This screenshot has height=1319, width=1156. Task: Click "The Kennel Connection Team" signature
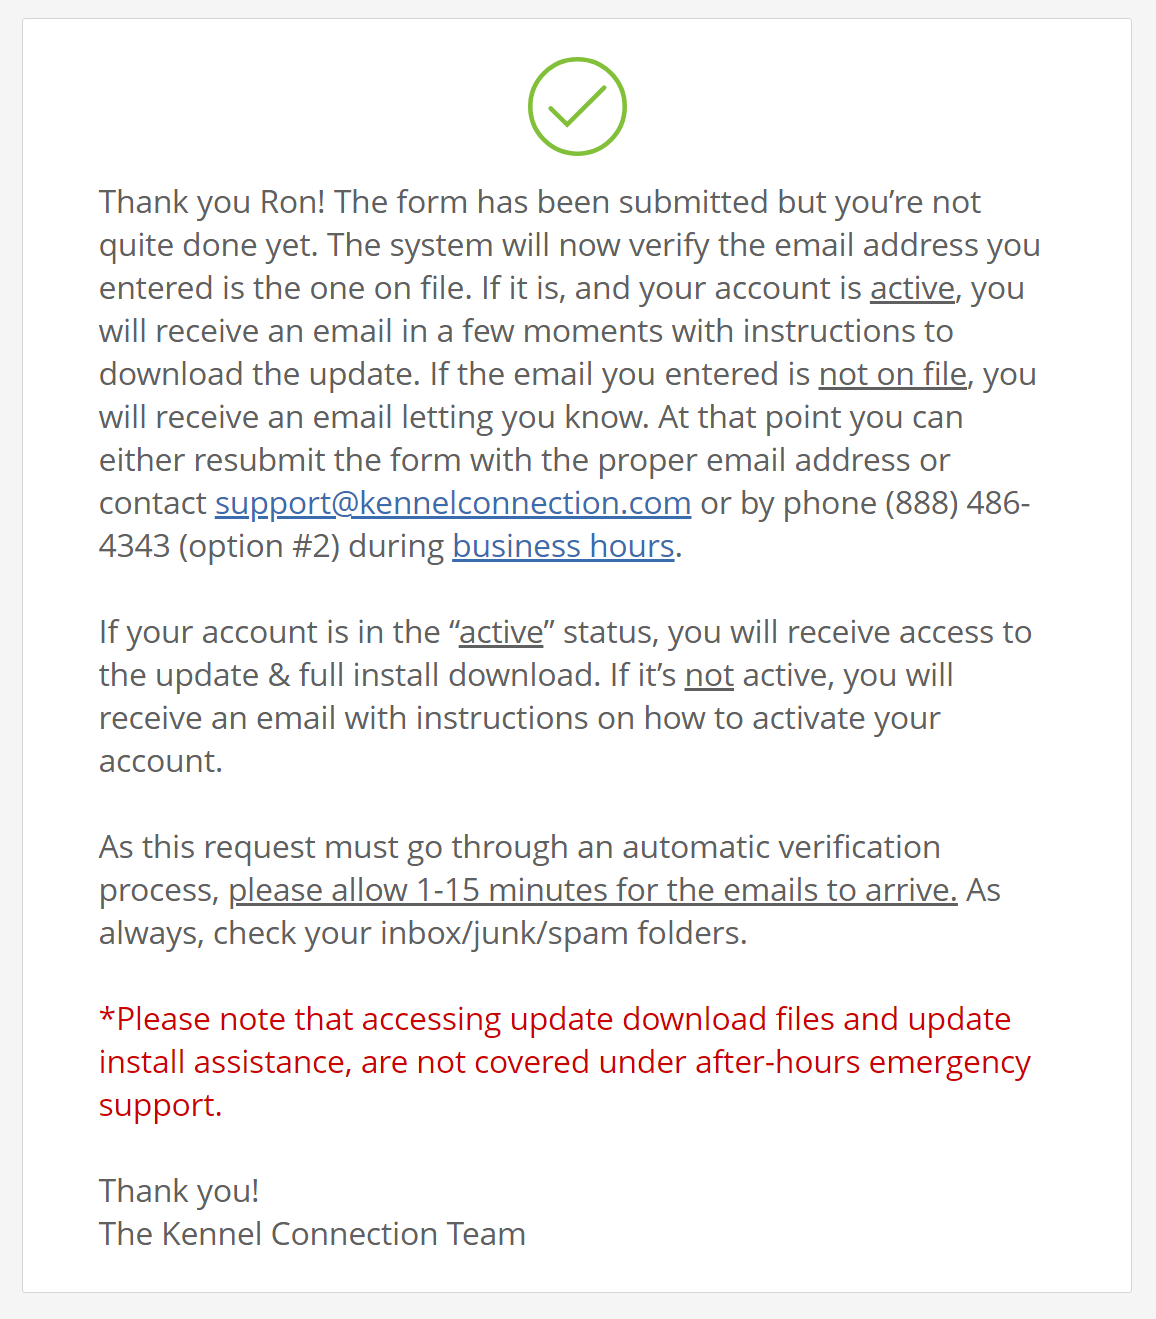[312, 1234]
